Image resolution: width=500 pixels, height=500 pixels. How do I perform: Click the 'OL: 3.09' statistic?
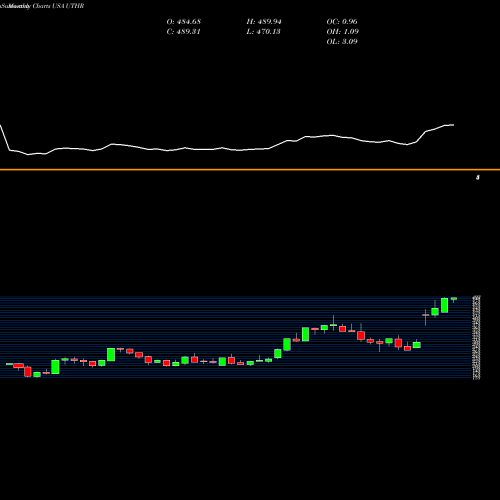342,42
